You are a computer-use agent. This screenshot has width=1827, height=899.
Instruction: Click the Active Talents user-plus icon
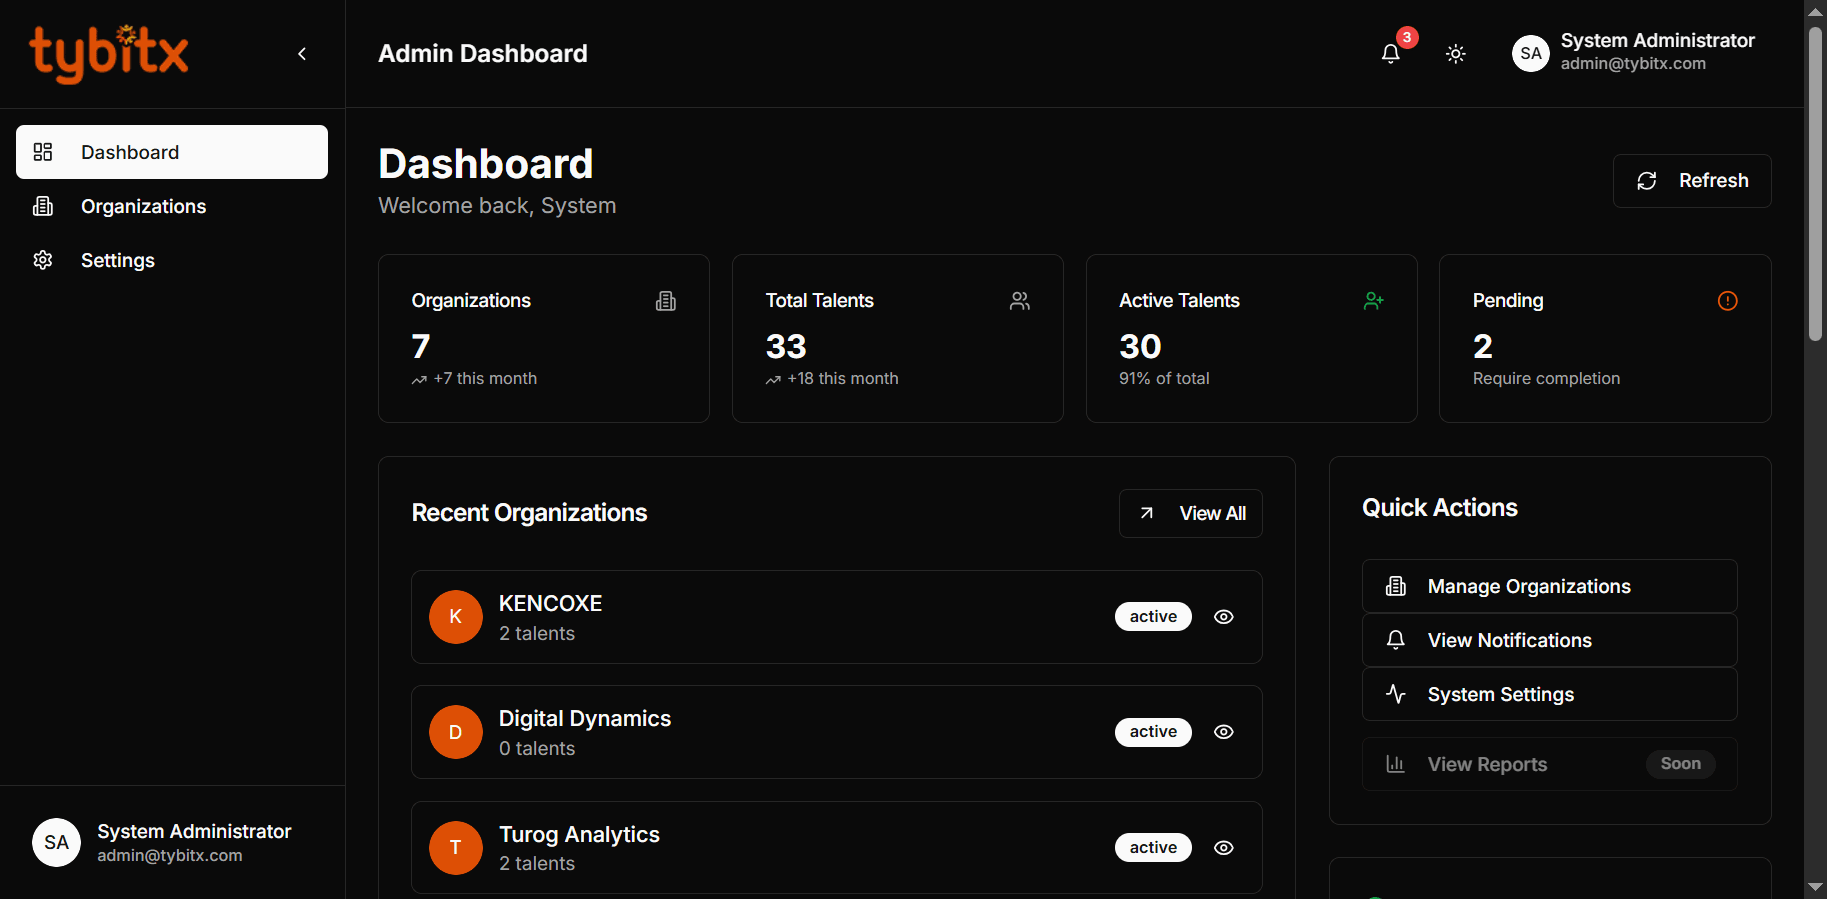pos(1374,301)
